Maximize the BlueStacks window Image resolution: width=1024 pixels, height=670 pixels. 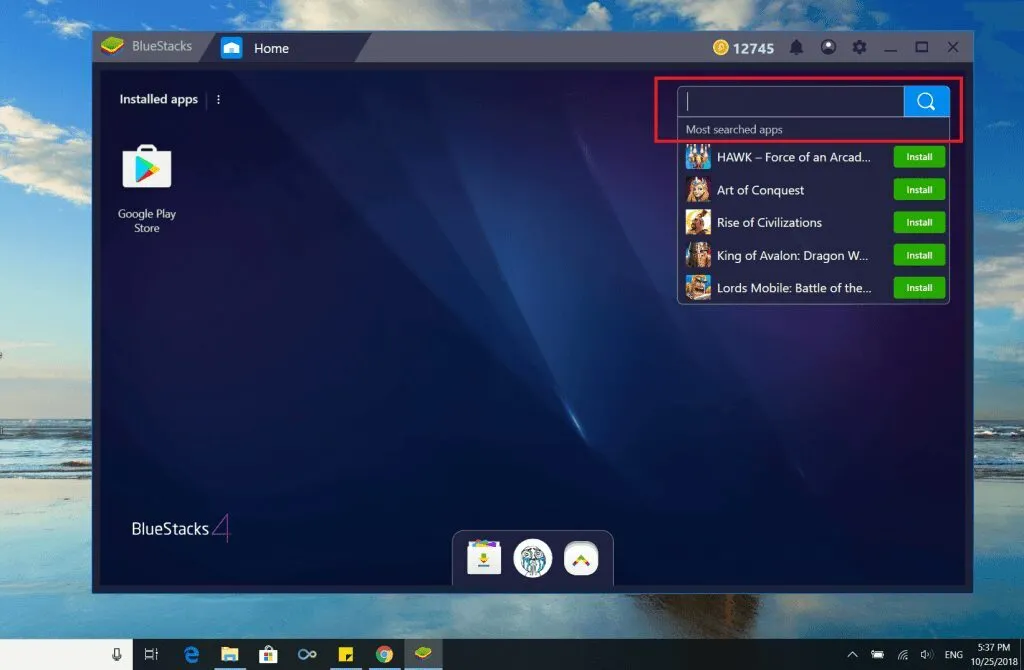[921, 47]
